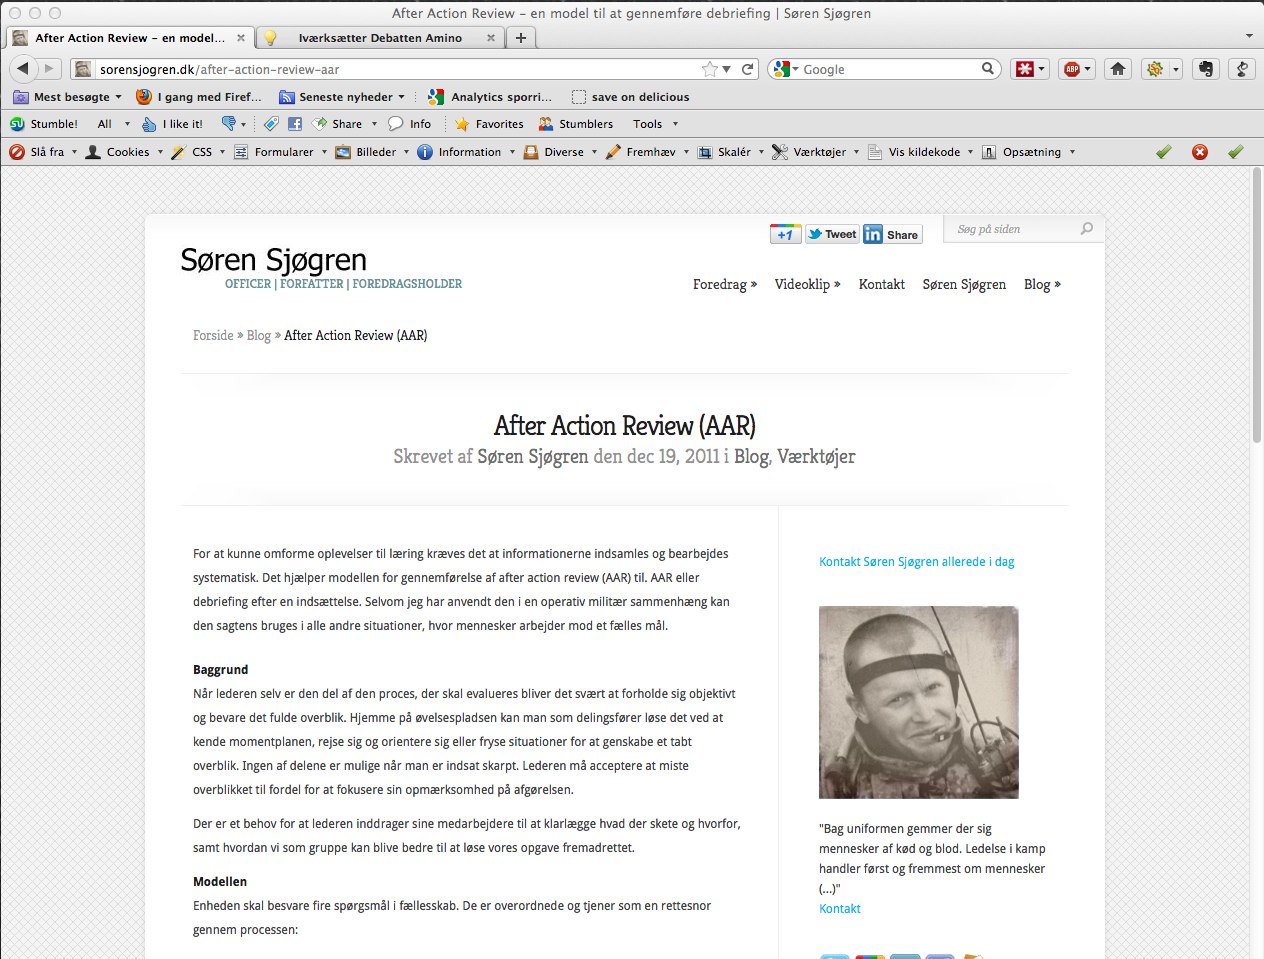Click the StumbleUpon Stumble! button
The image size is (1264, 959).
coord(44,124)
